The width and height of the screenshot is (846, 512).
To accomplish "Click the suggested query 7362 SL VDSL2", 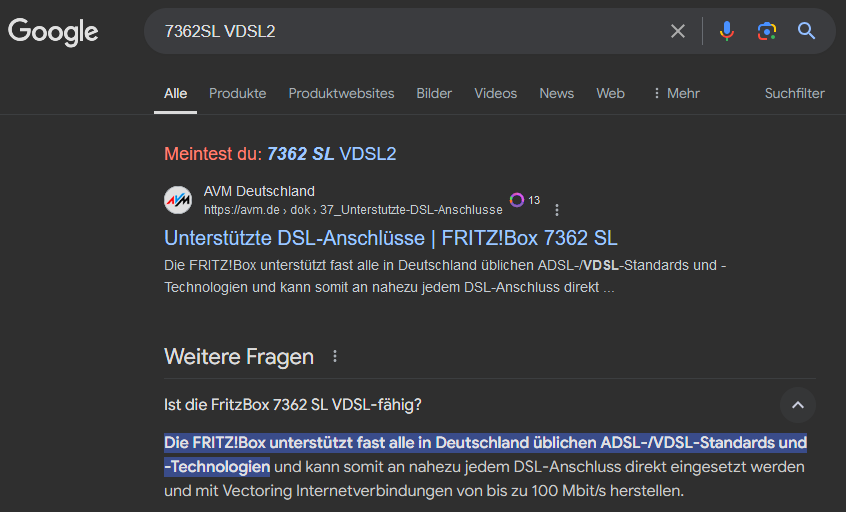I will point(332,154).
